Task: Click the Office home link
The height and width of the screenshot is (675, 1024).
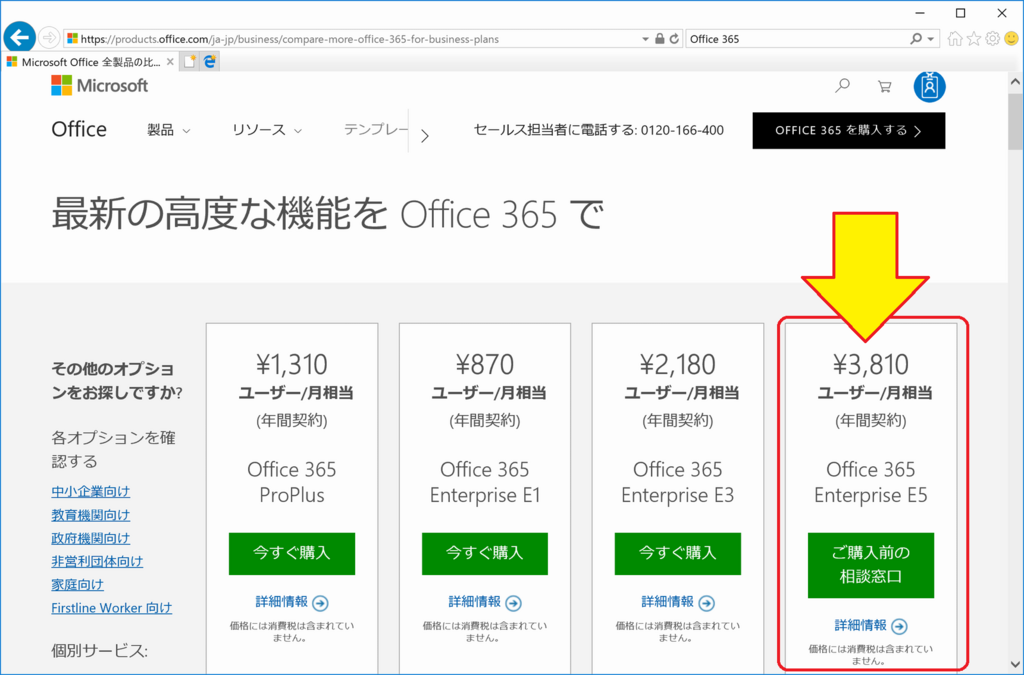Action: click(79, 129)
